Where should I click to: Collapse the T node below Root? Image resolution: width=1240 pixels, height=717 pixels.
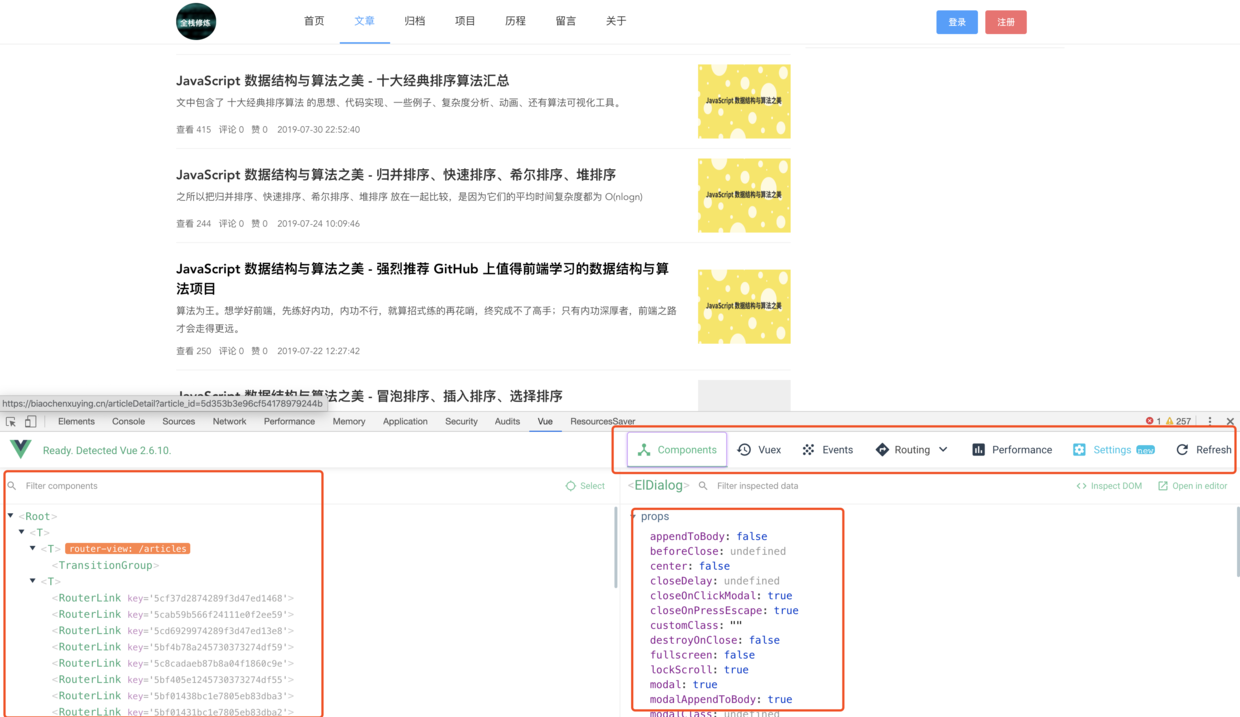click(22, 532)
